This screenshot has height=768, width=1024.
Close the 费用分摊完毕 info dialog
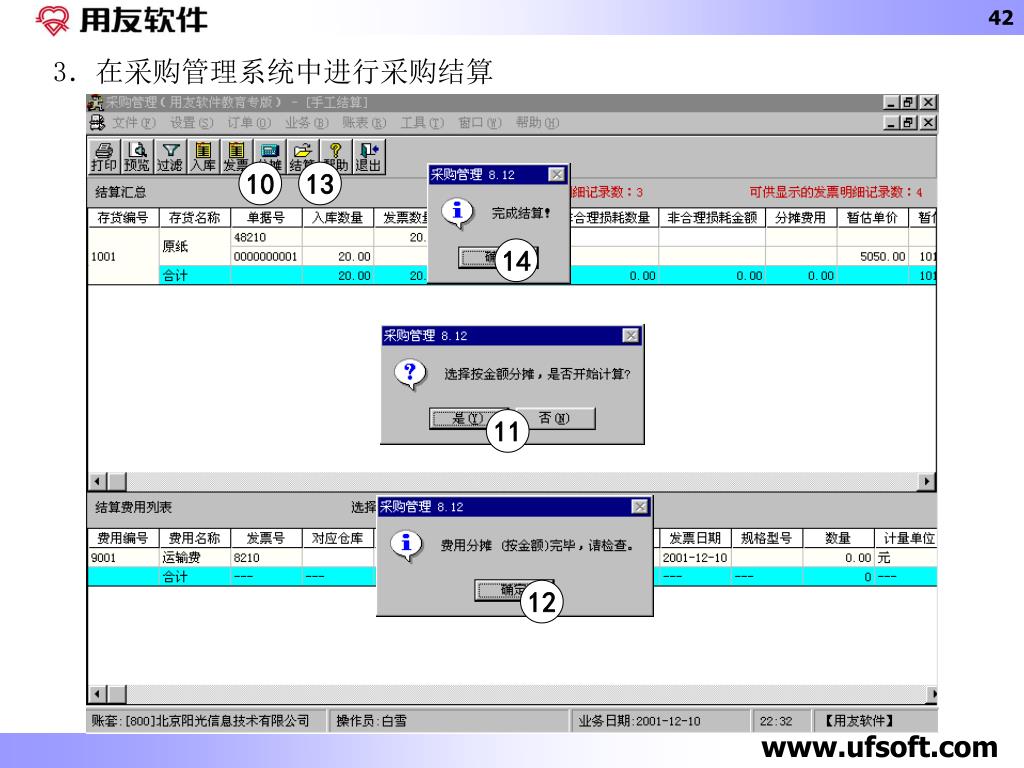coord(640,507)
